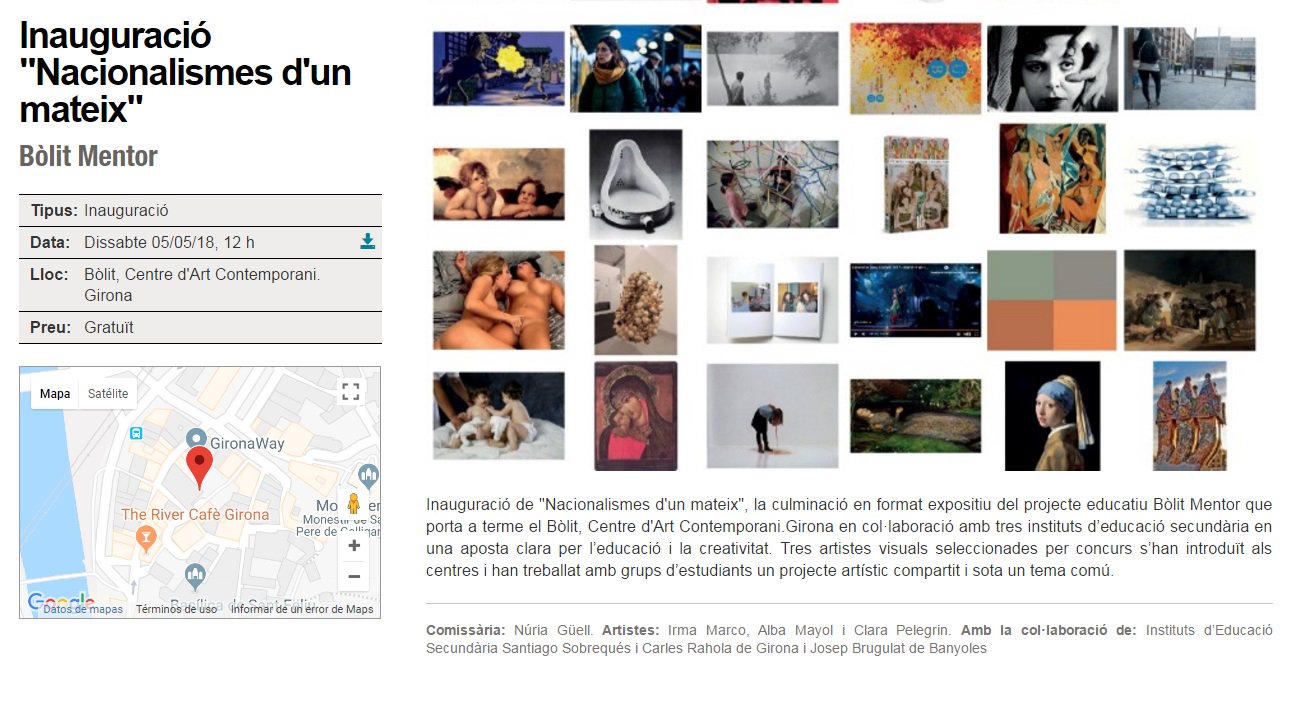Click the urinal Fountain artwork thumbnail
Viewport: 1304px width, 710px height.
635,184
